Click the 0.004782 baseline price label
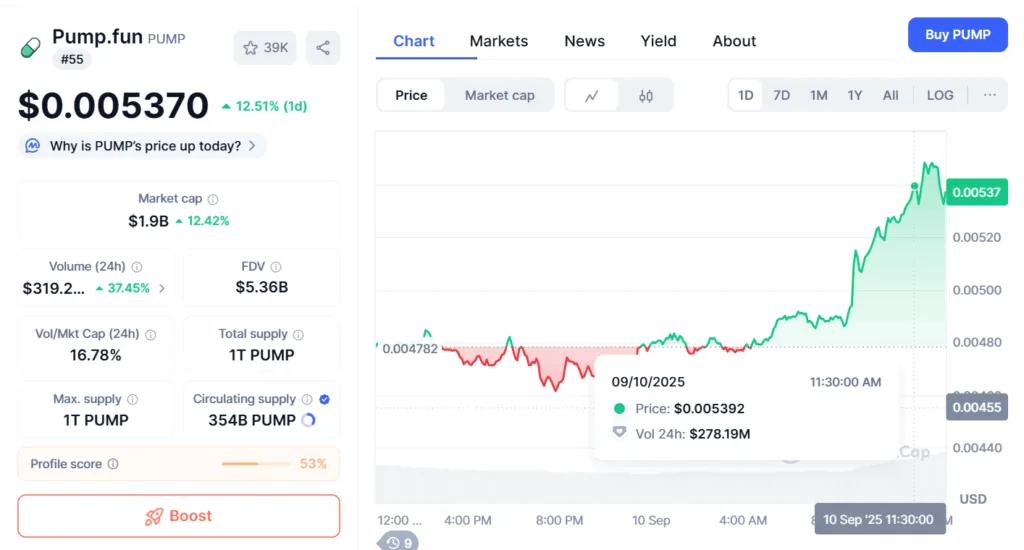The image size is (1024, 550). click(409, 349)
